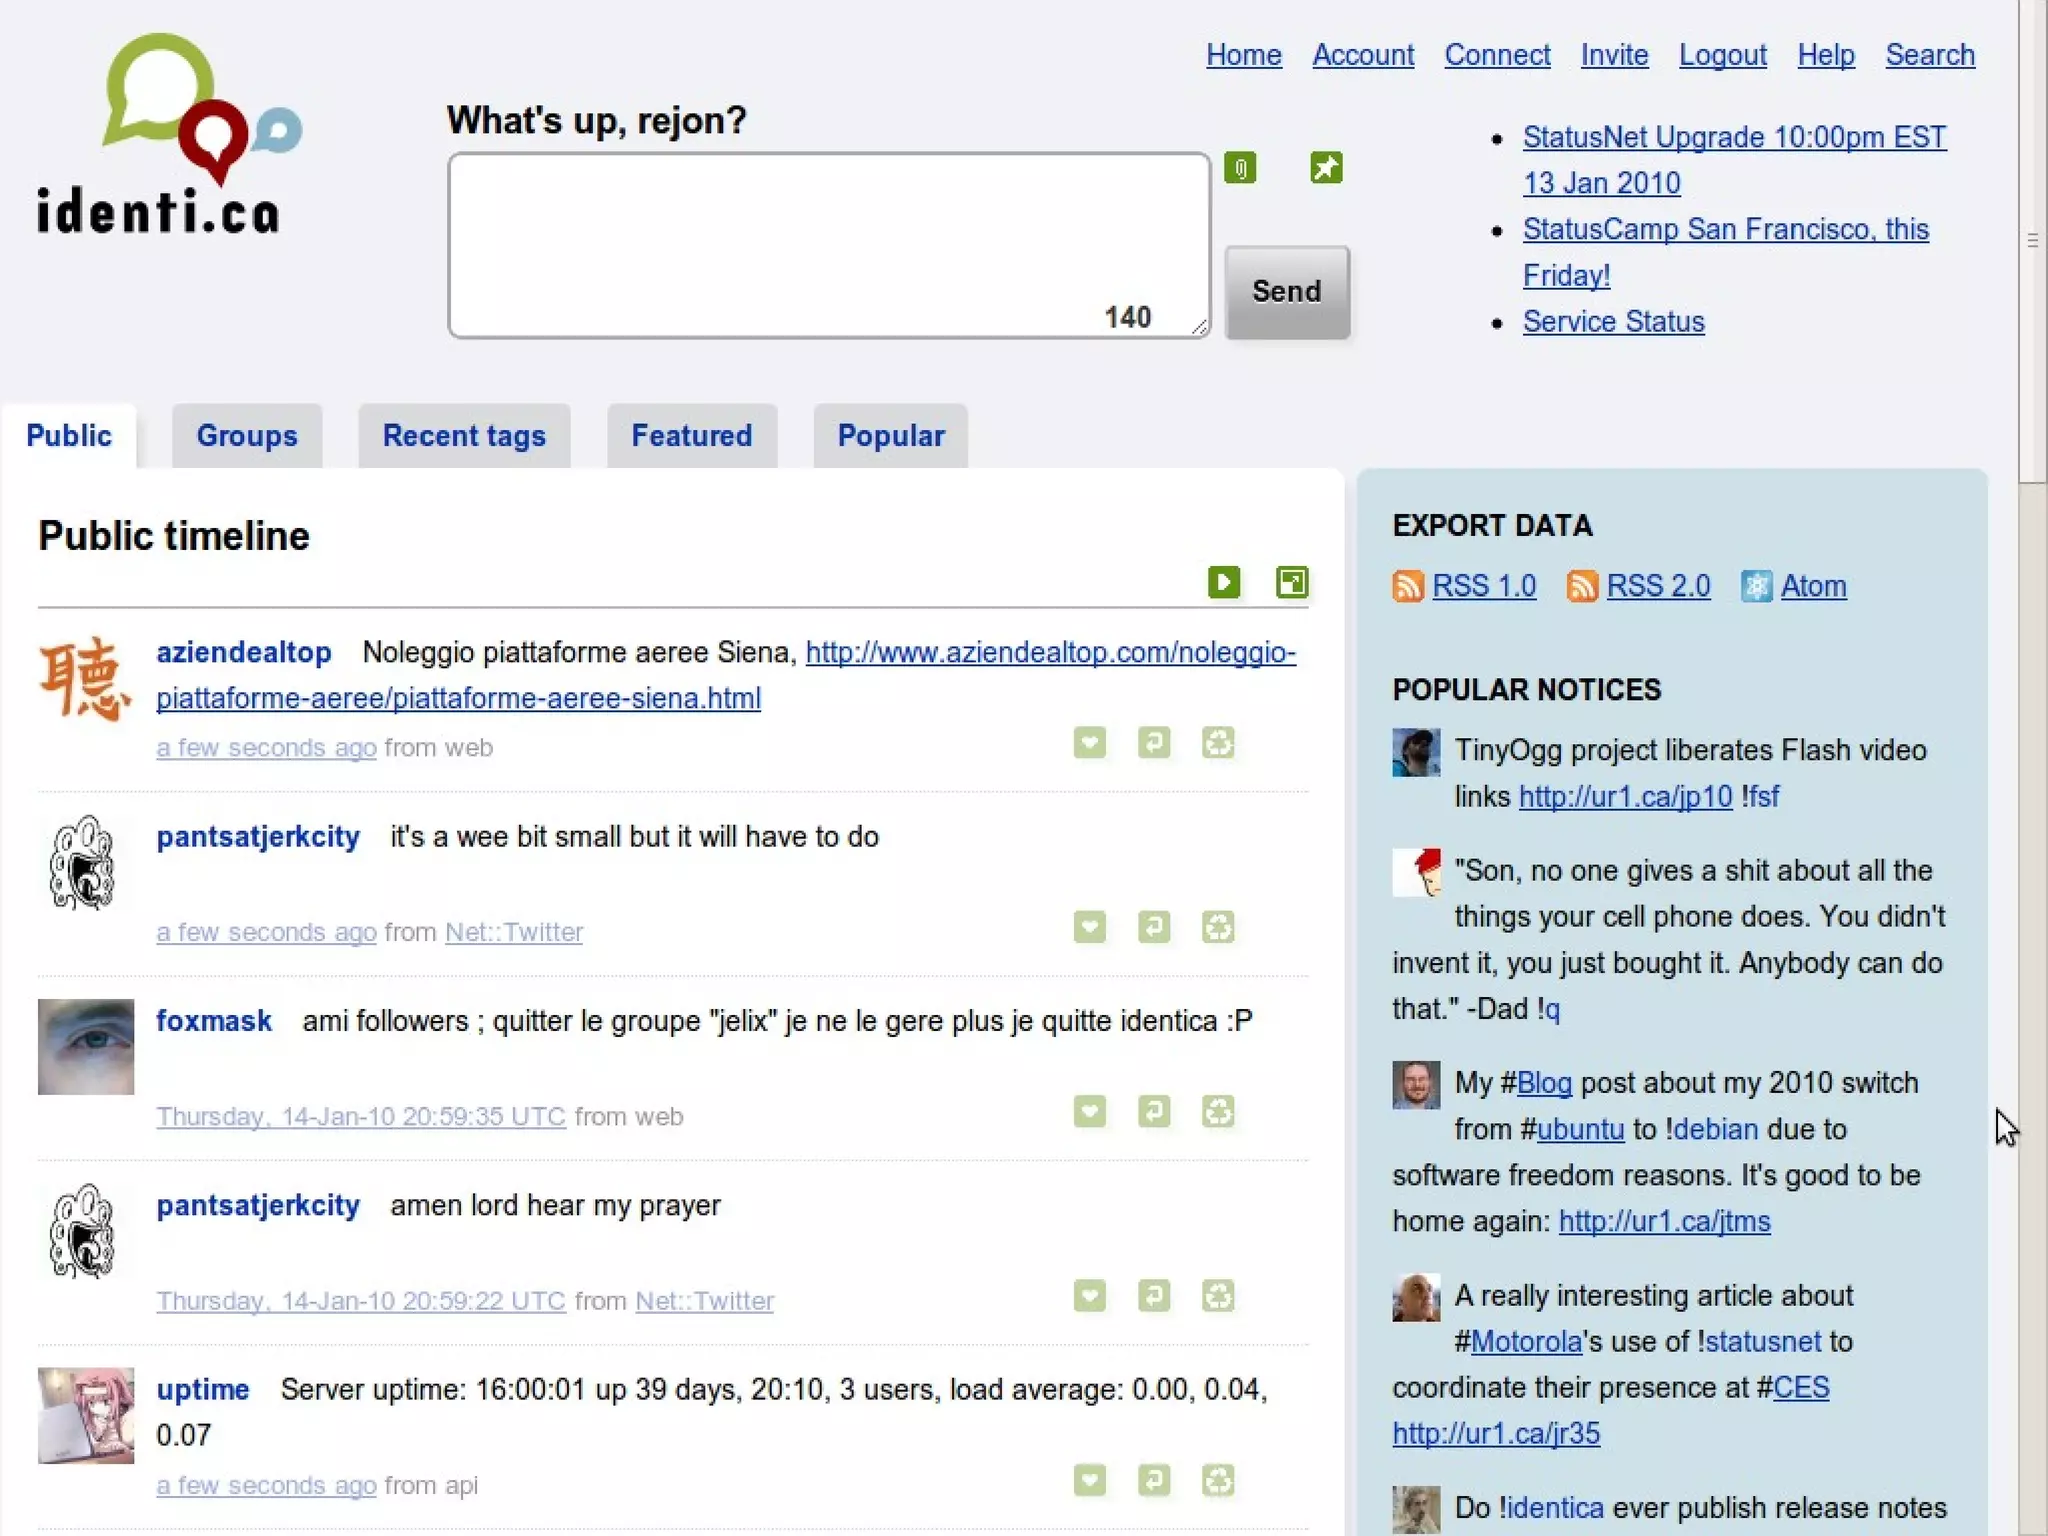This screenshot has width=2048, height=1536.
Task: Open the Service Status link
Action: point(1613,322)
